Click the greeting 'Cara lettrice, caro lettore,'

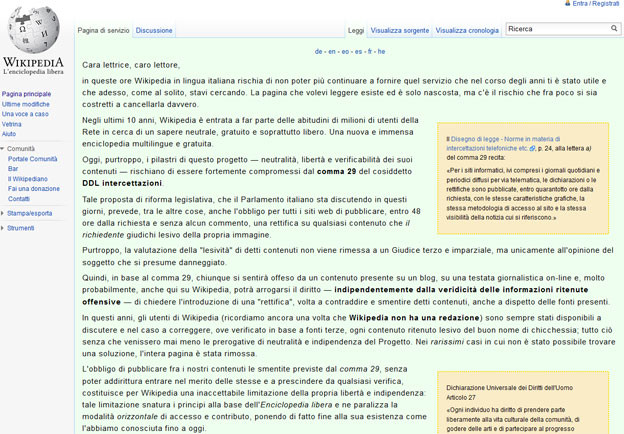click(x=131, y=65)
